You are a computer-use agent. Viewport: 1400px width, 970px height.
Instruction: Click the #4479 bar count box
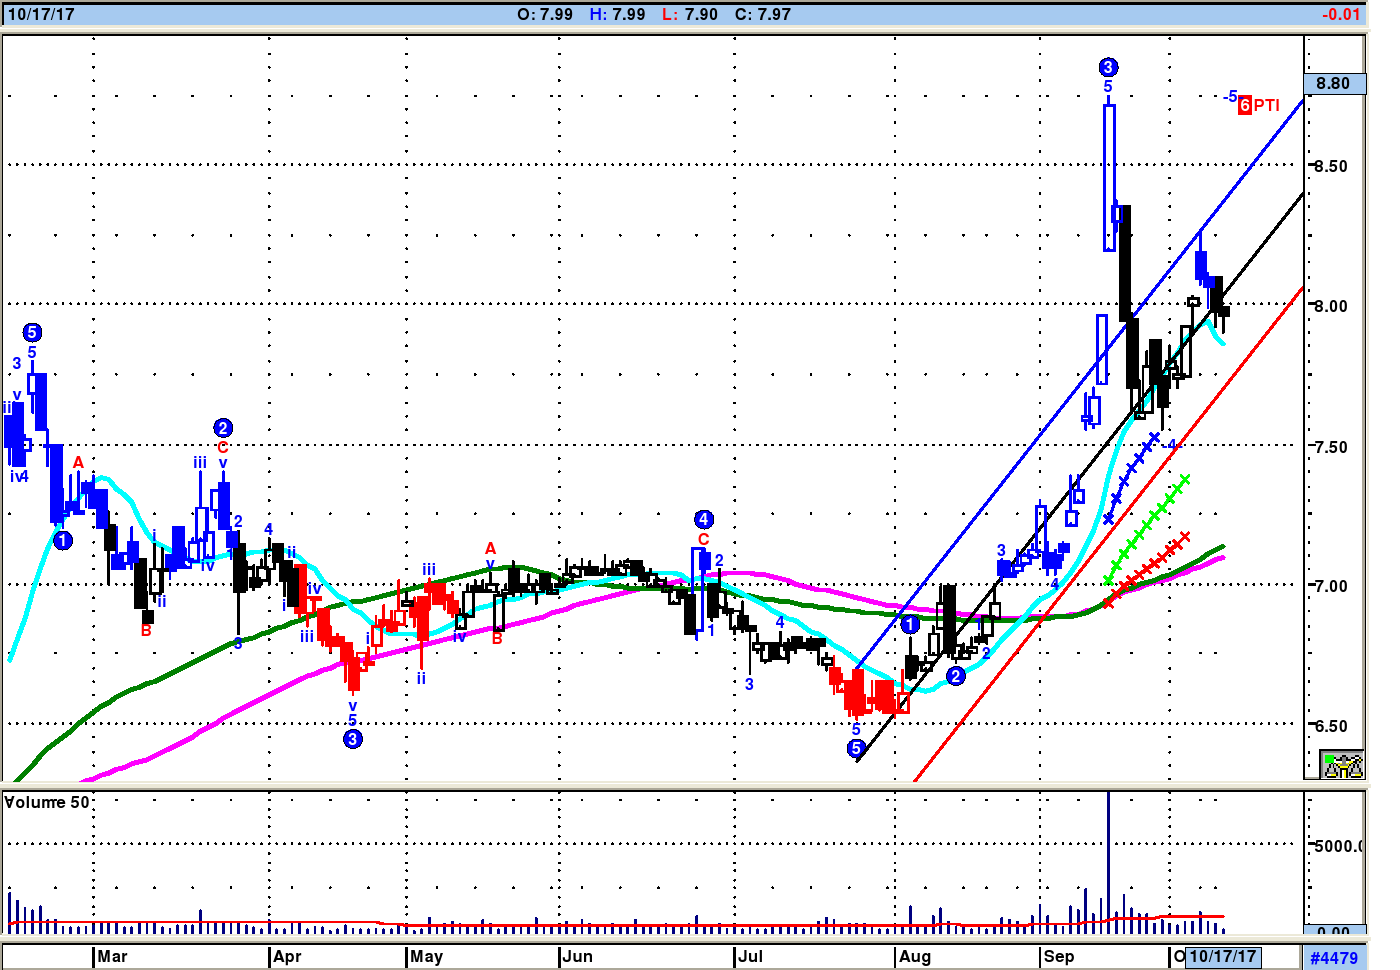tap(1334, 958)
